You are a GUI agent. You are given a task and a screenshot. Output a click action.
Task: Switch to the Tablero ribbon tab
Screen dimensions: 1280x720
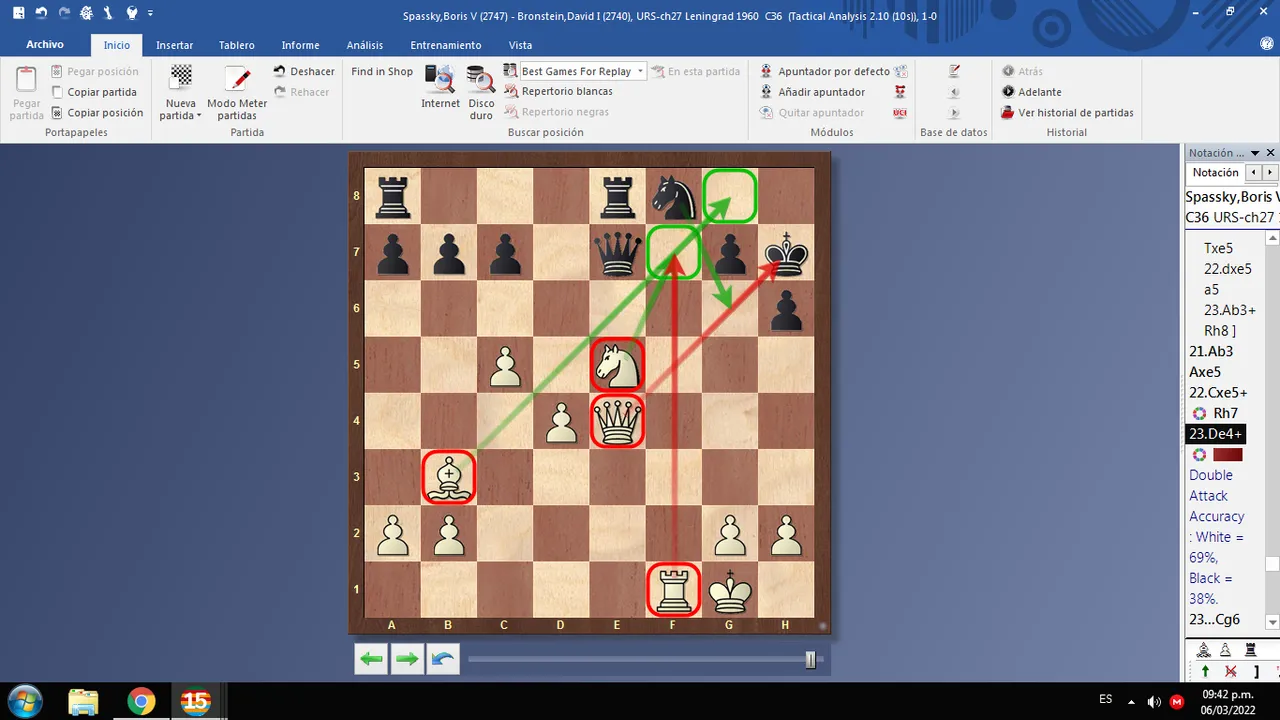(237, 45)
